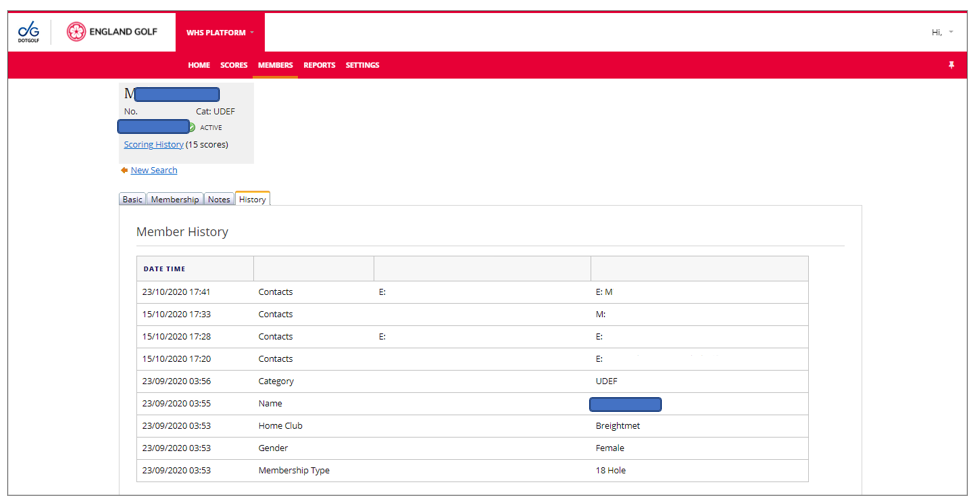Click the Name row label
The height and width of the screenshot is (502, 973).
point(270,403)
